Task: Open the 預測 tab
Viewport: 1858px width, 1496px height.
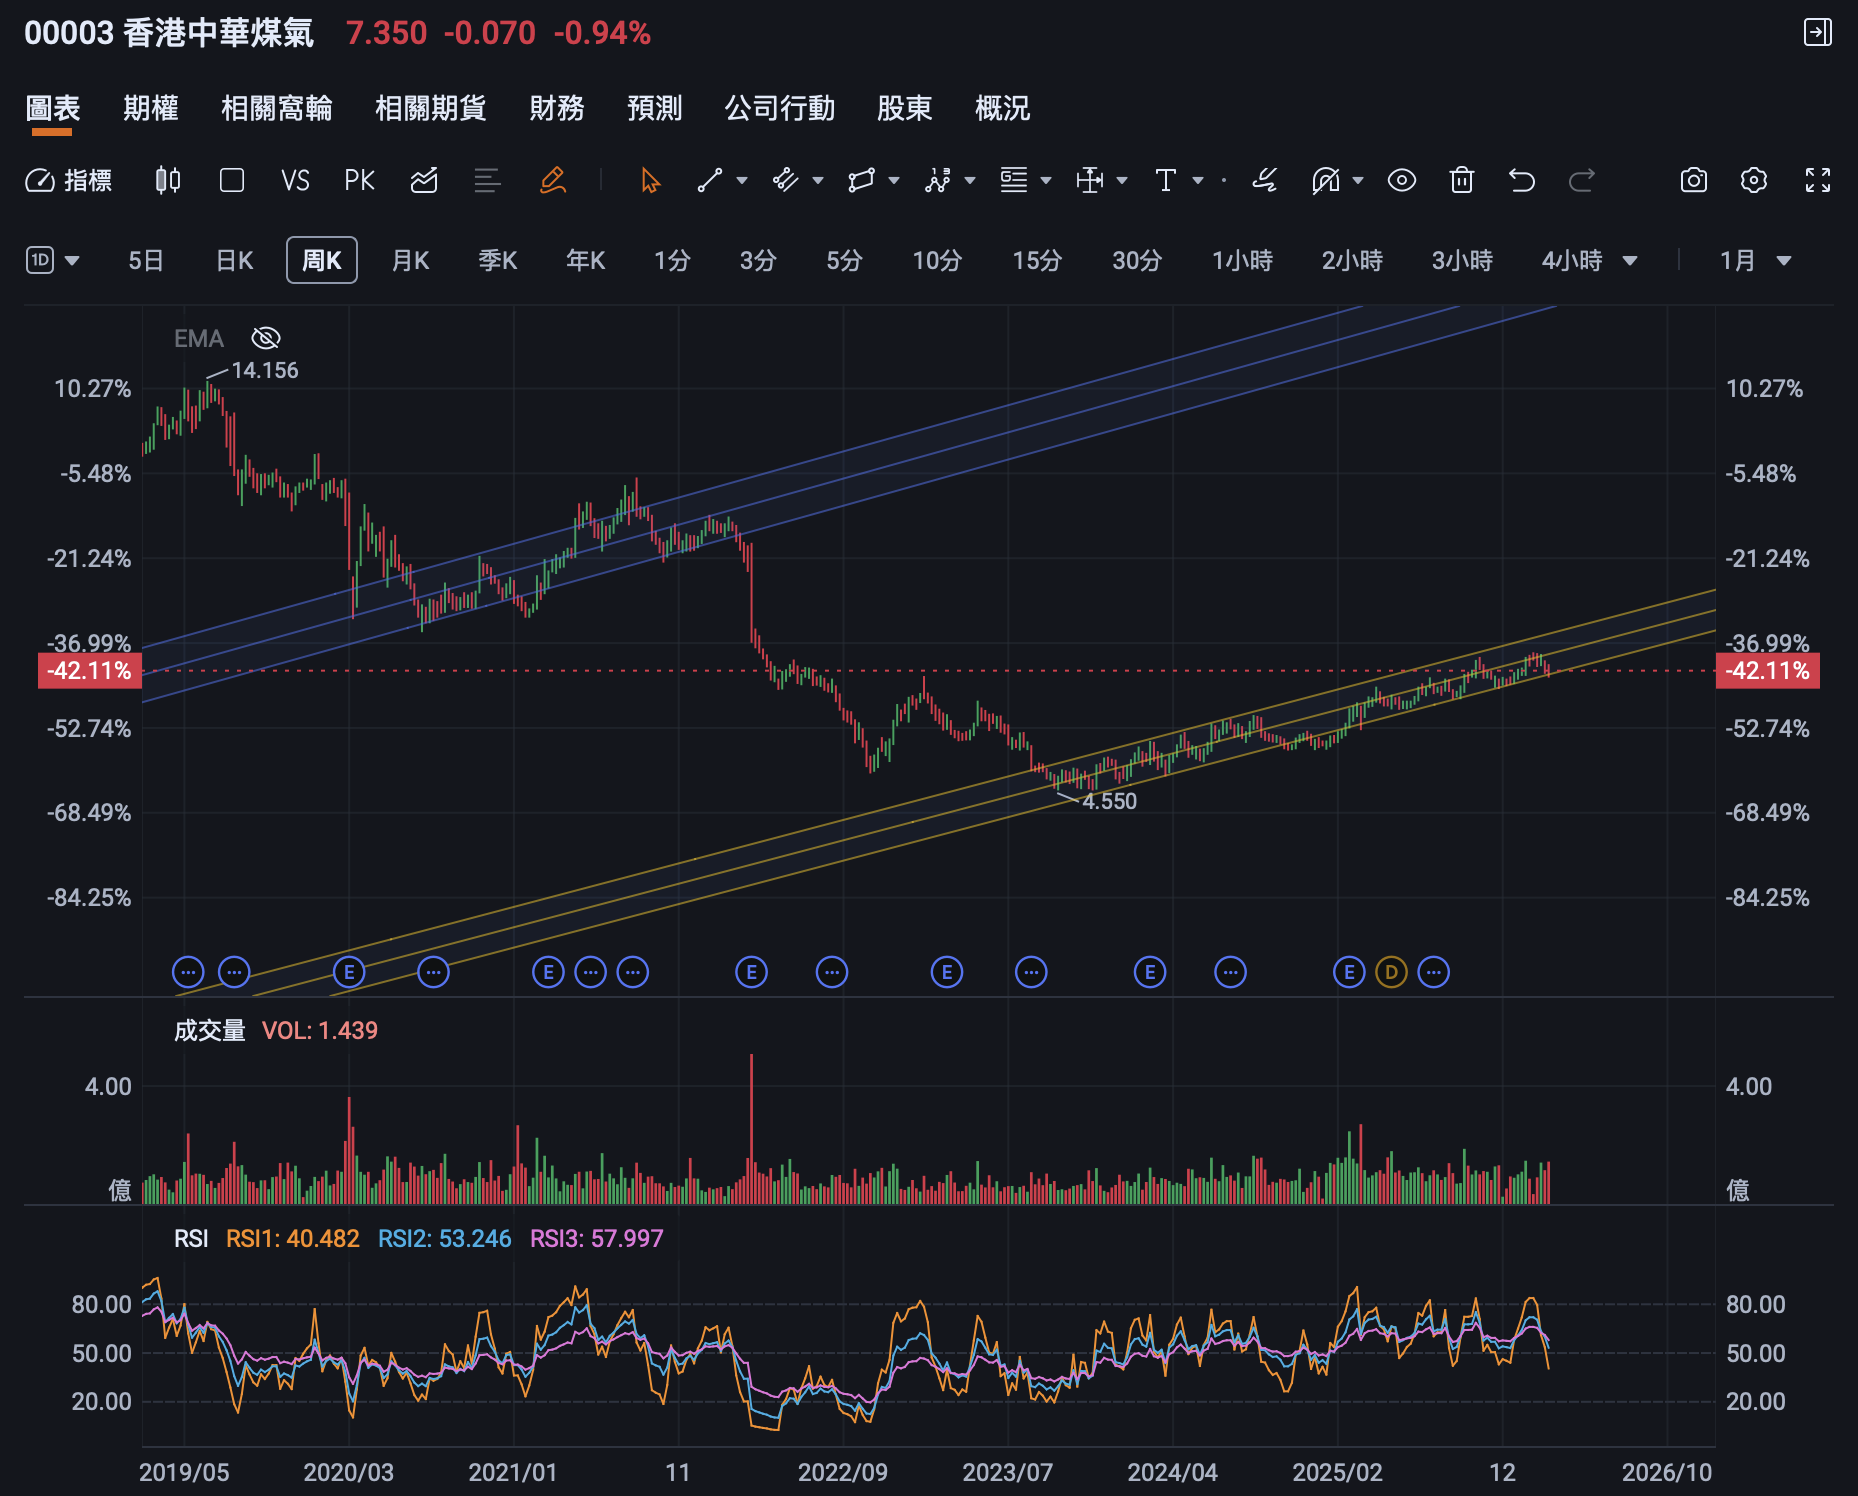Action: click(x=655, y=108)
